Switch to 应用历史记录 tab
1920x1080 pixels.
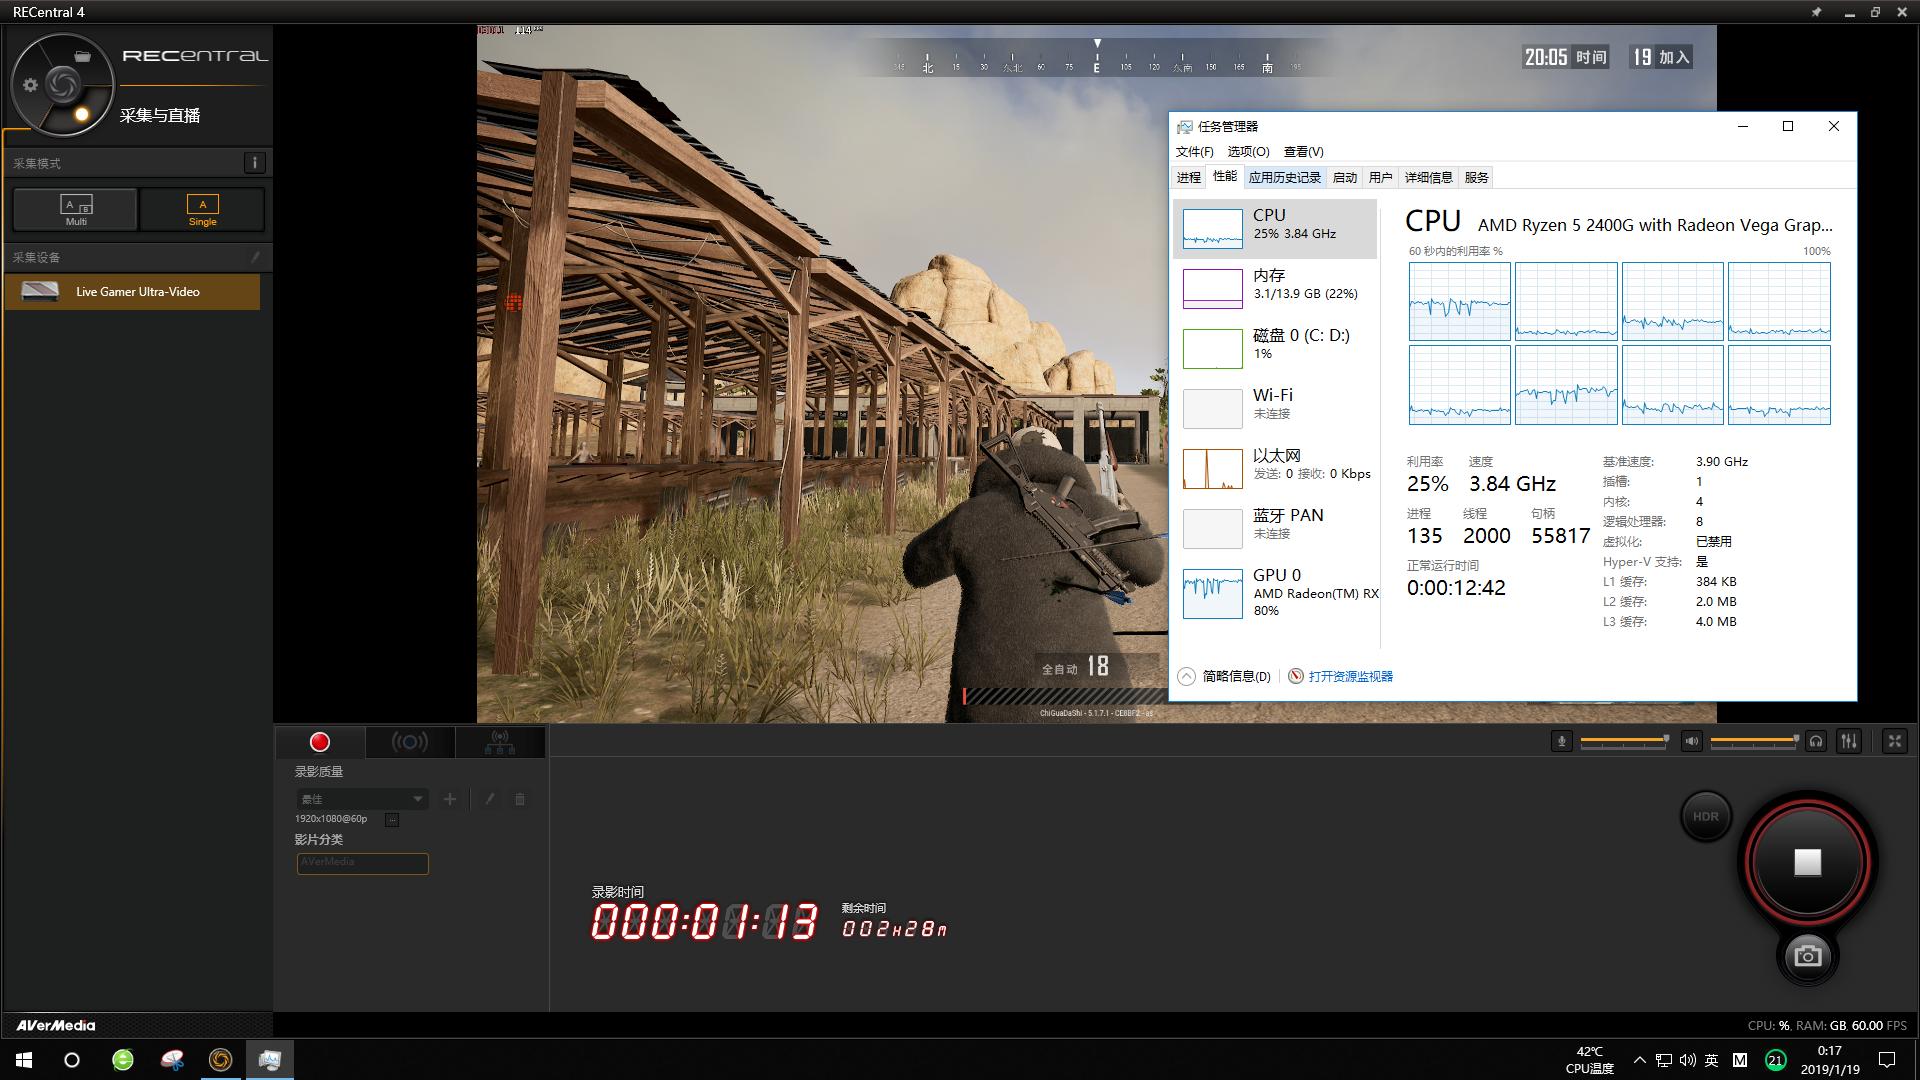[1285, 178]
